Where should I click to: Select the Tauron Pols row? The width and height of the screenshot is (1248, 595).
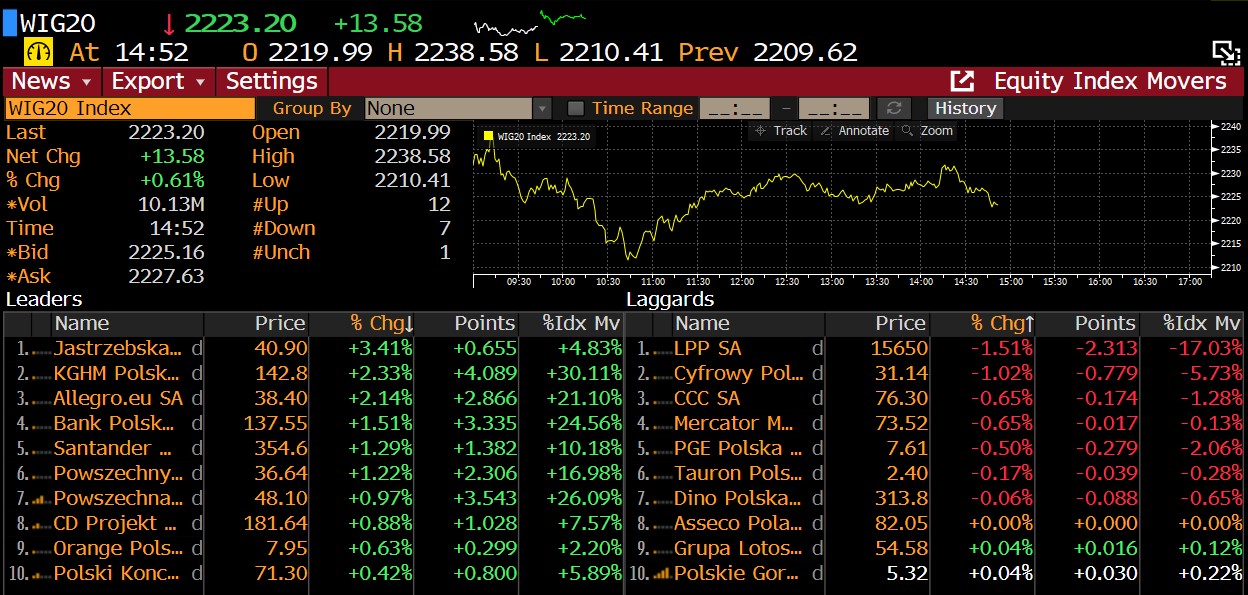[x=935, y=474]
